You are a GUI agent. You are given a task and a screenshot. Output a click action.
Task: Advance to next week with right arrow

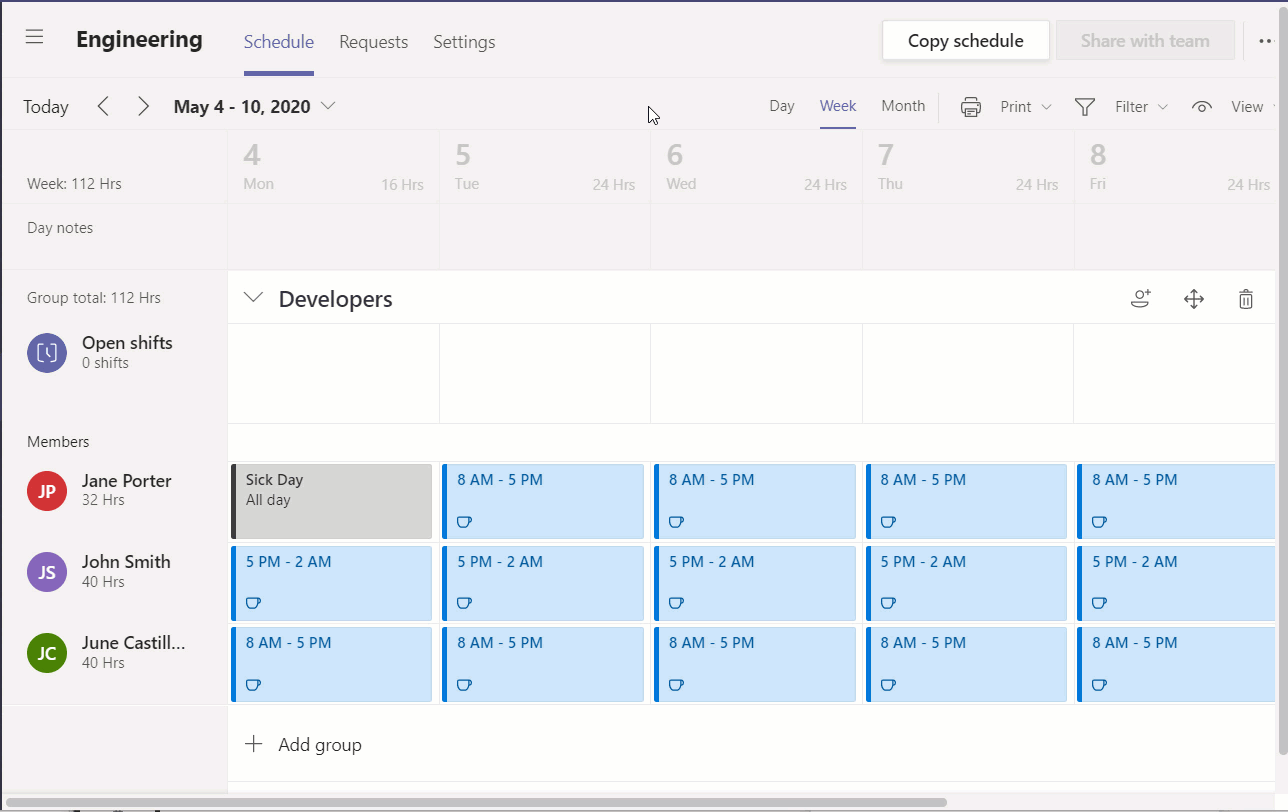coord(142,106)
